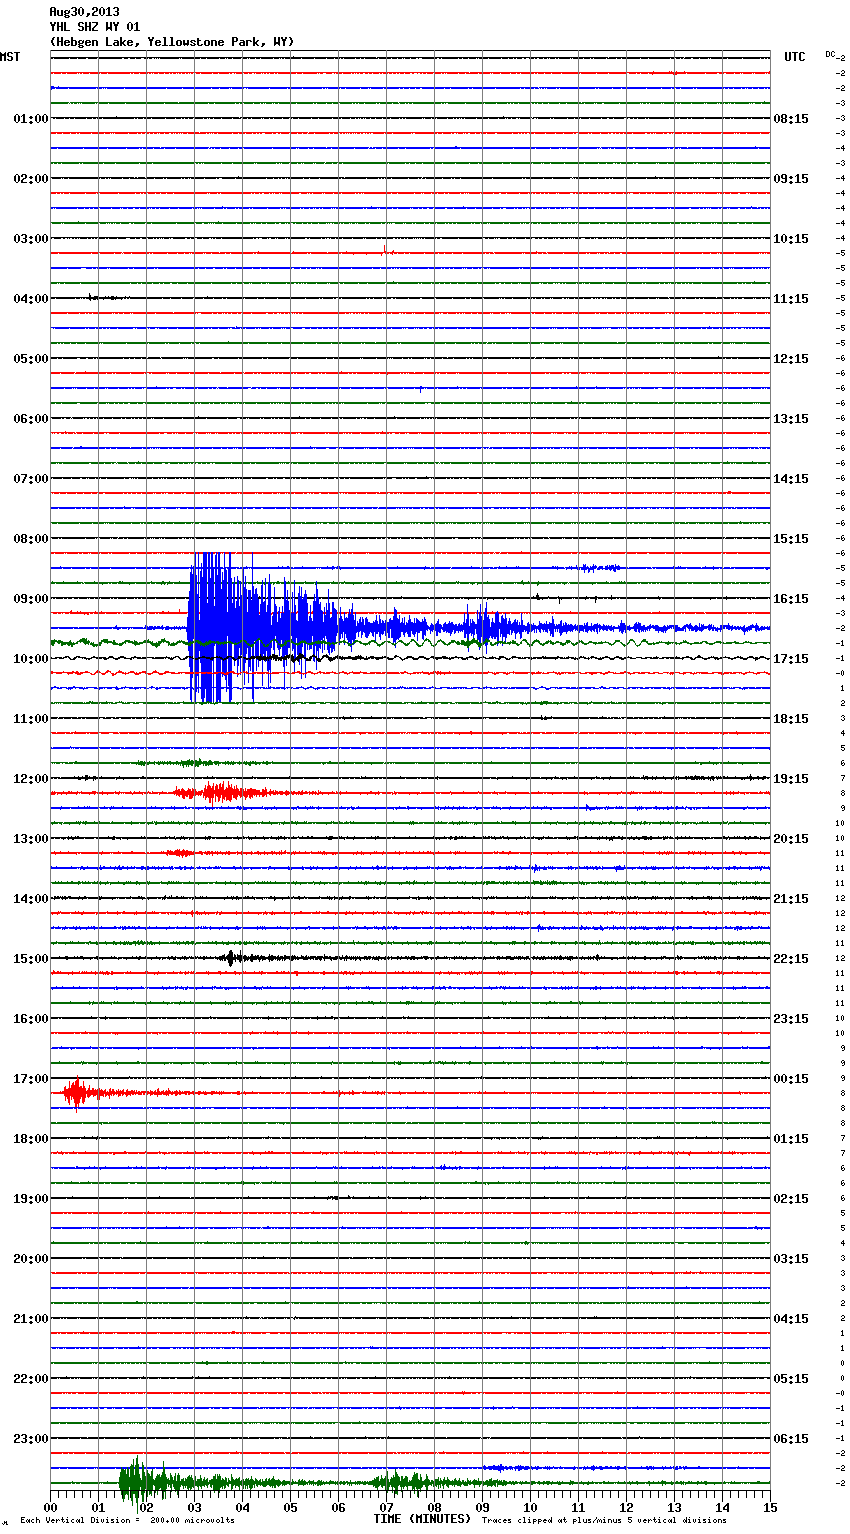Click the 22:15 UTC time label
850x1534 pixels.
click(791, 959)
